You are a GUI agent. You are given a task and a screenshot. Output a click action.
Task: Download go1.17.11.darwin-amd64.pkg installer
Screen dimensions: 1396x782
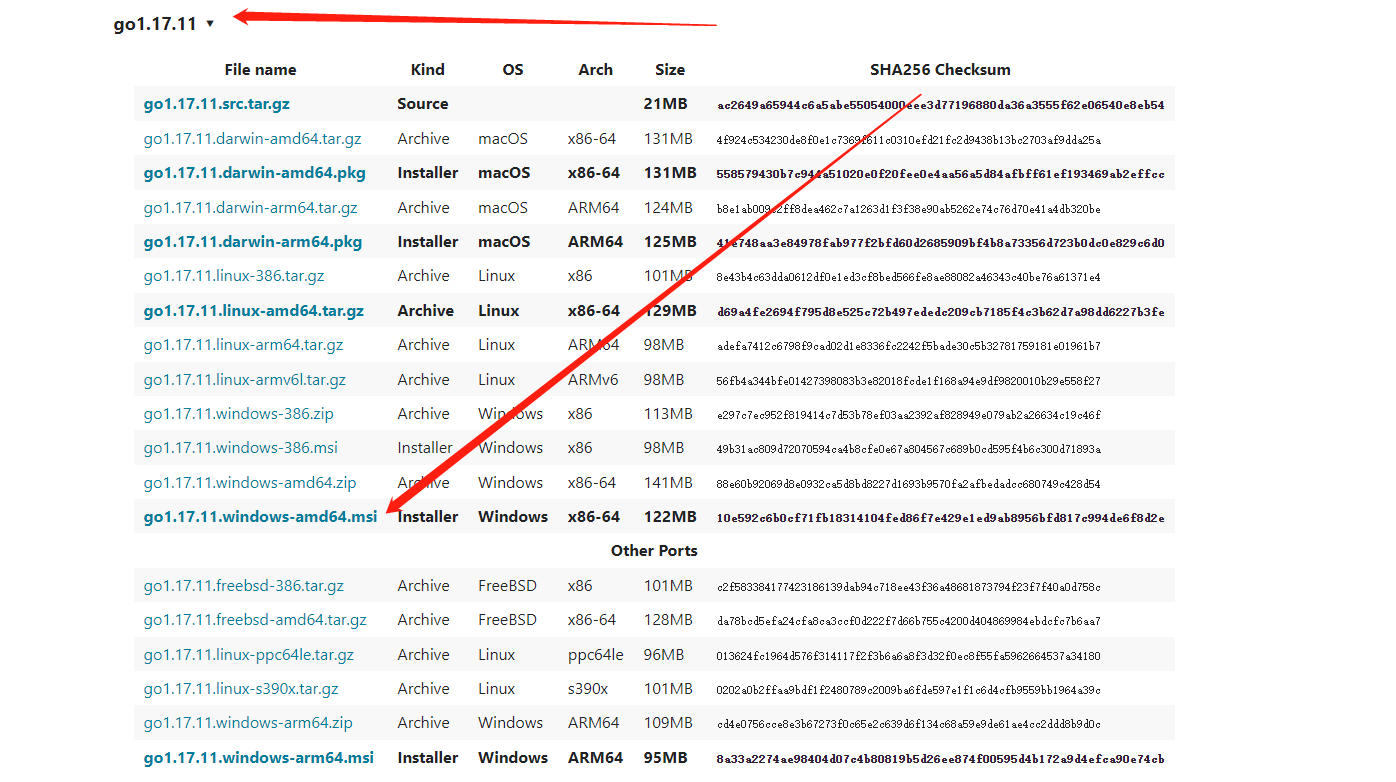tap(254, 173)
